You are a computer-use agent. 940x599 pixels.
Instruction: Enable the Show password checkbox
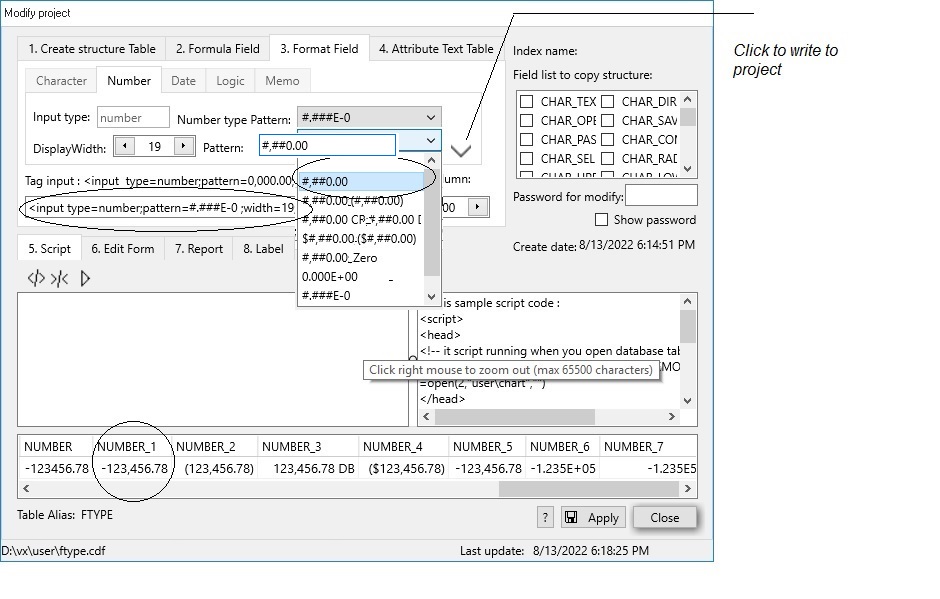tap(601, 220)
